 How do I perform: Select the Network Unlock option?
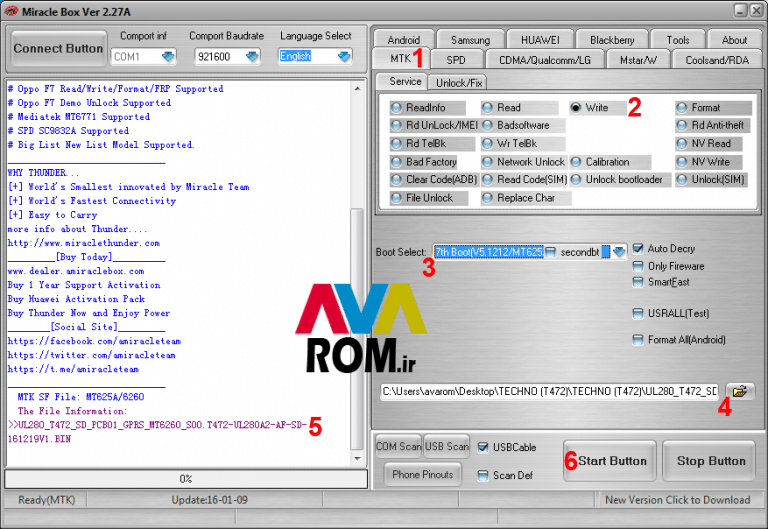(x=488, y=162)
